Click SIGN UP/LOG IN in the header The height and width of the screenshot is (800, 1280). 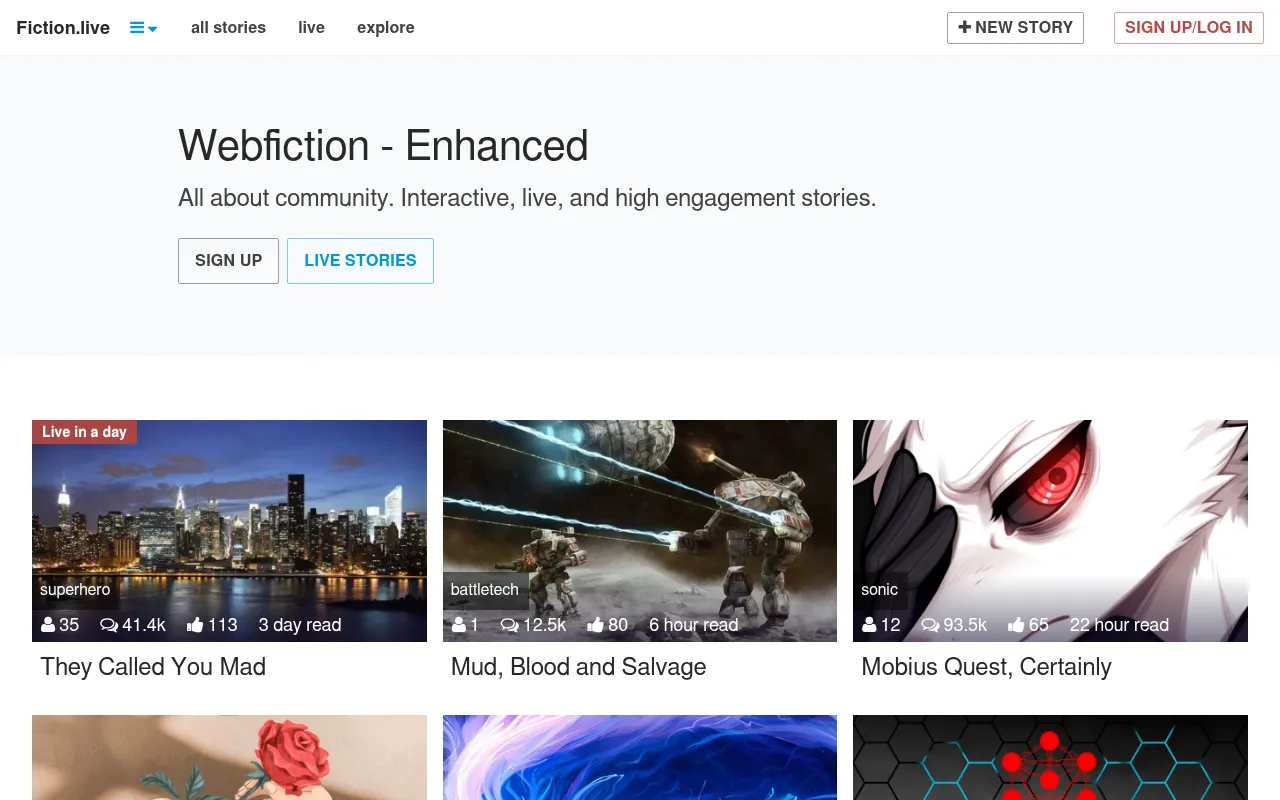(1189, 28)
